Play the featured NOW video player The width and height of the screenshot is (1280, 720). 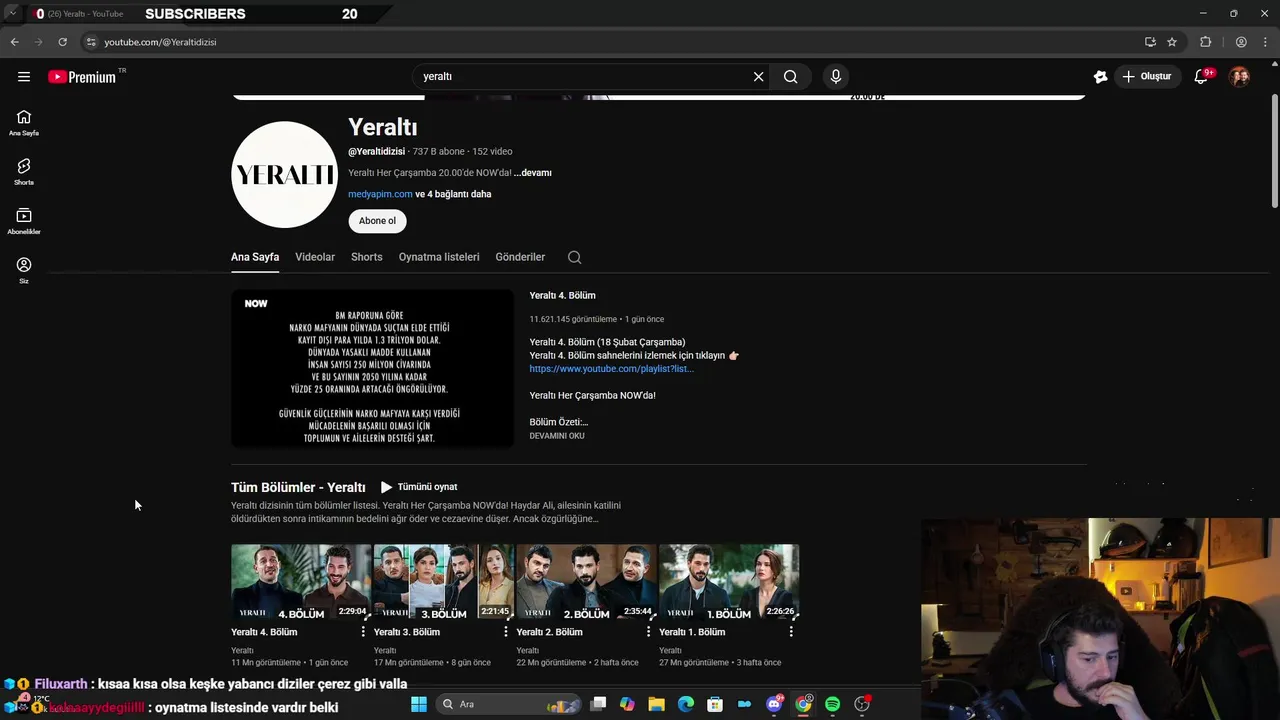click(x=372, y=369)
